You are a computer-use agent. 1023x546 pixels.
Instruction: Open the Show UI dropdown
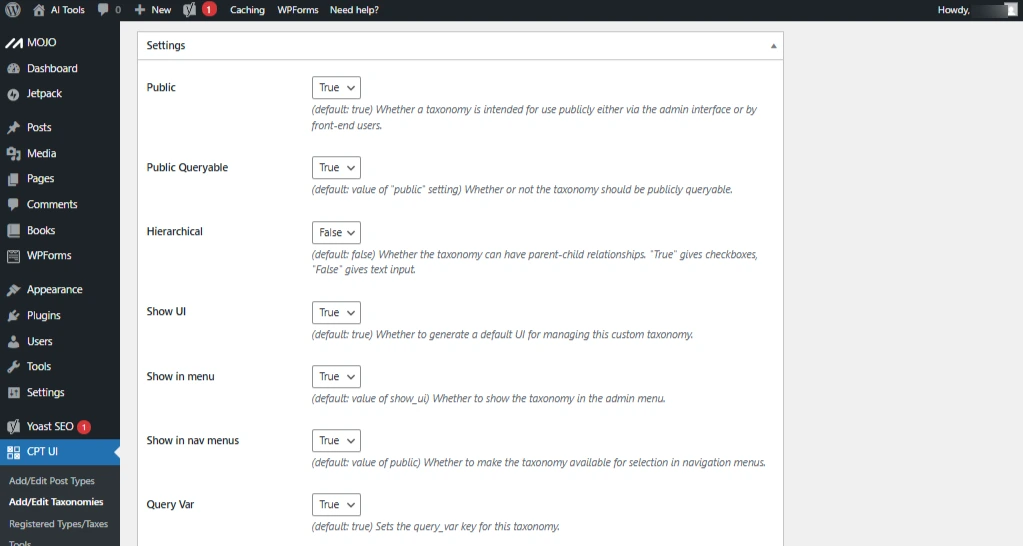[336, 313]
